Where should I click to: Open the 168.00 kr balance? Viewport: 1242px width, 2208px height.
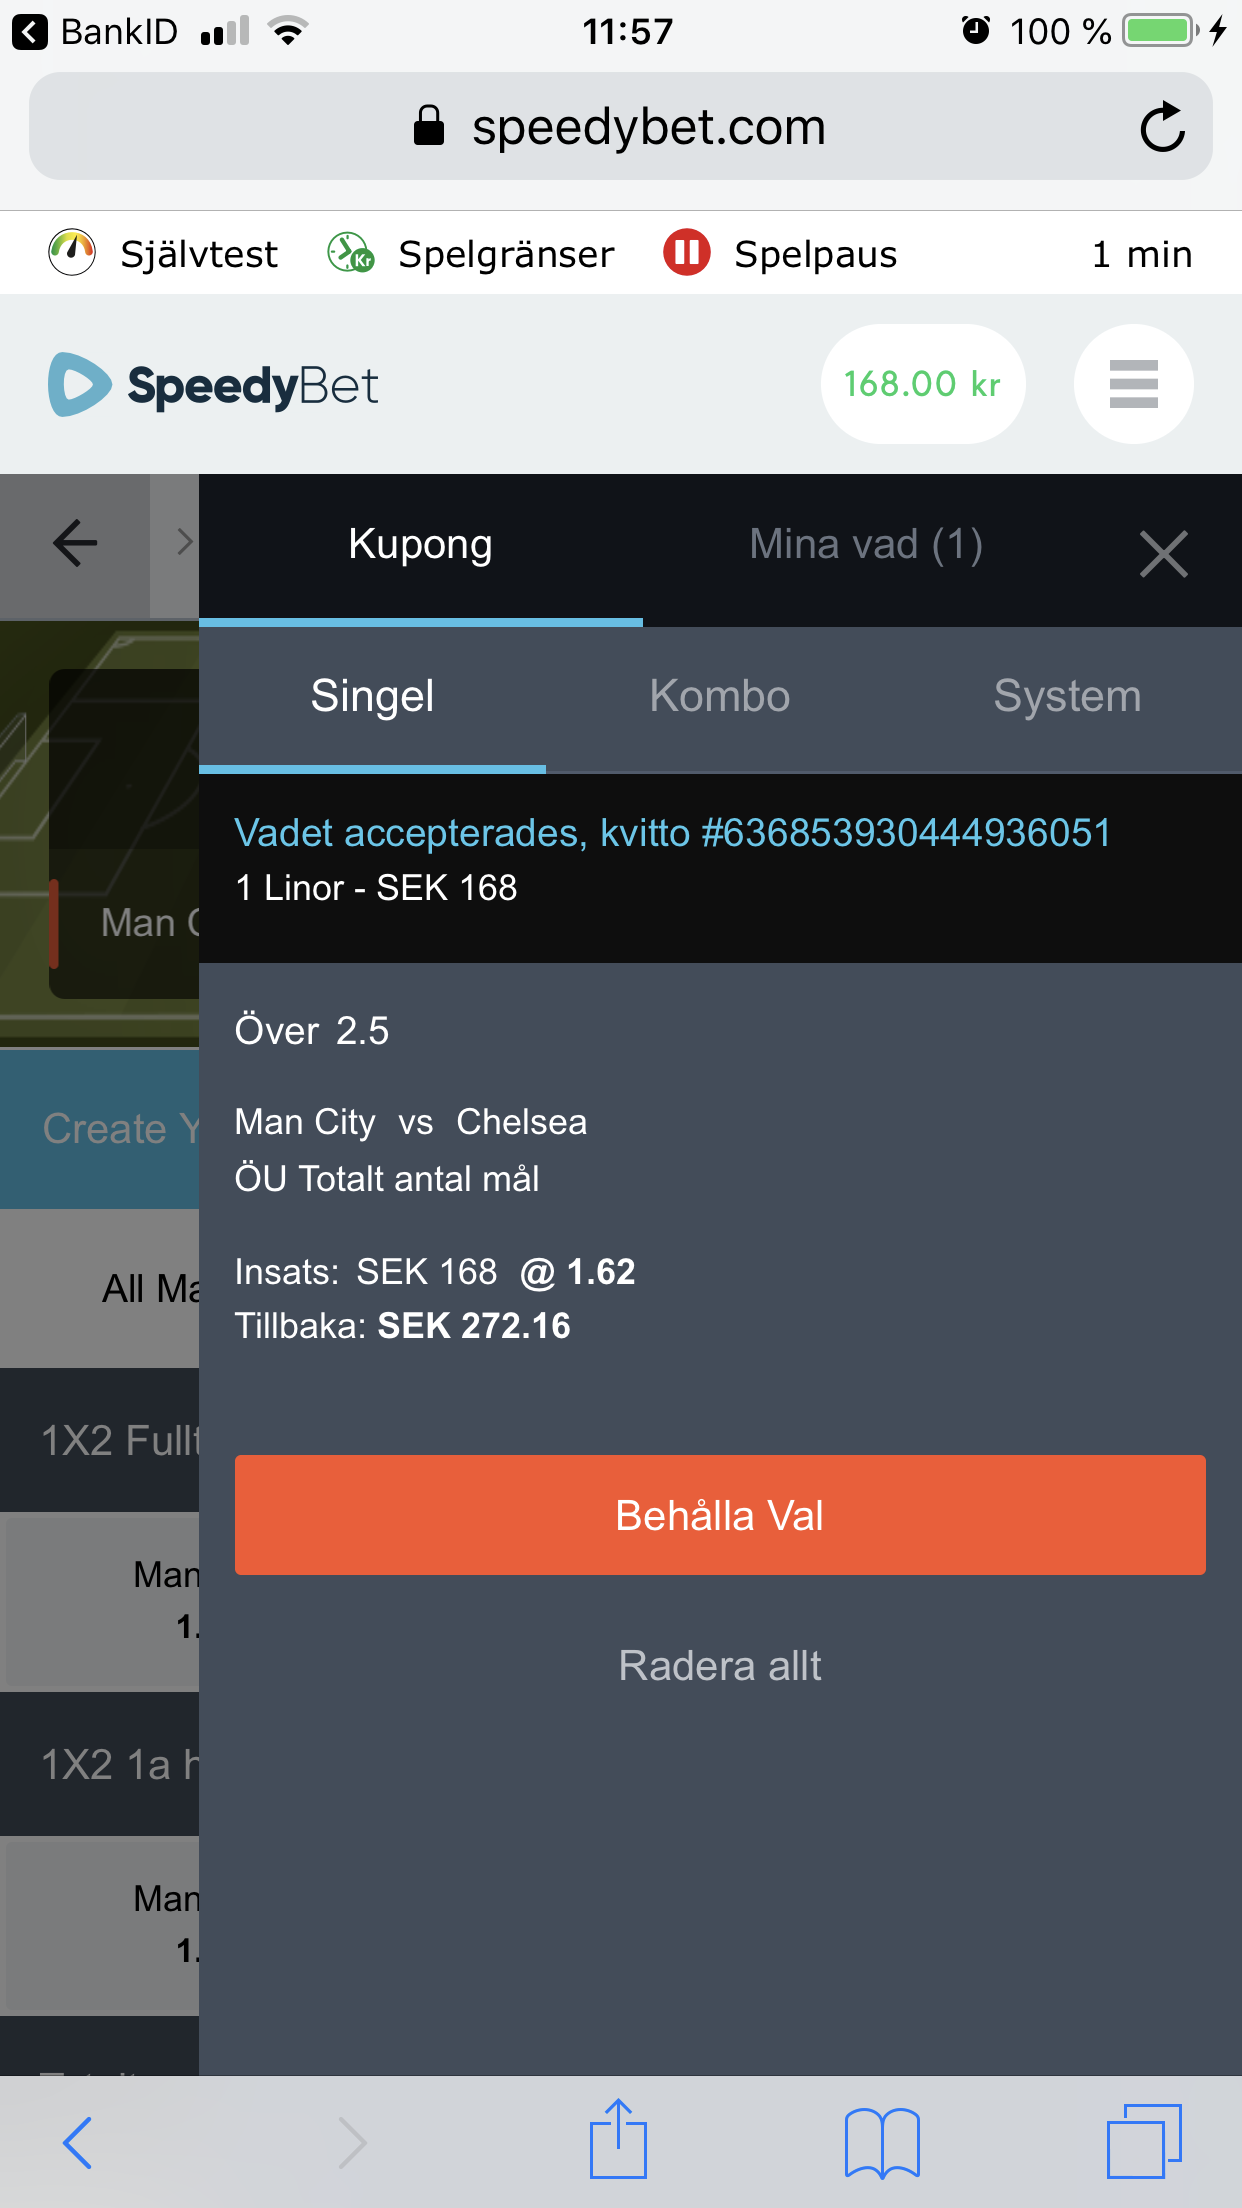point(922,384)
